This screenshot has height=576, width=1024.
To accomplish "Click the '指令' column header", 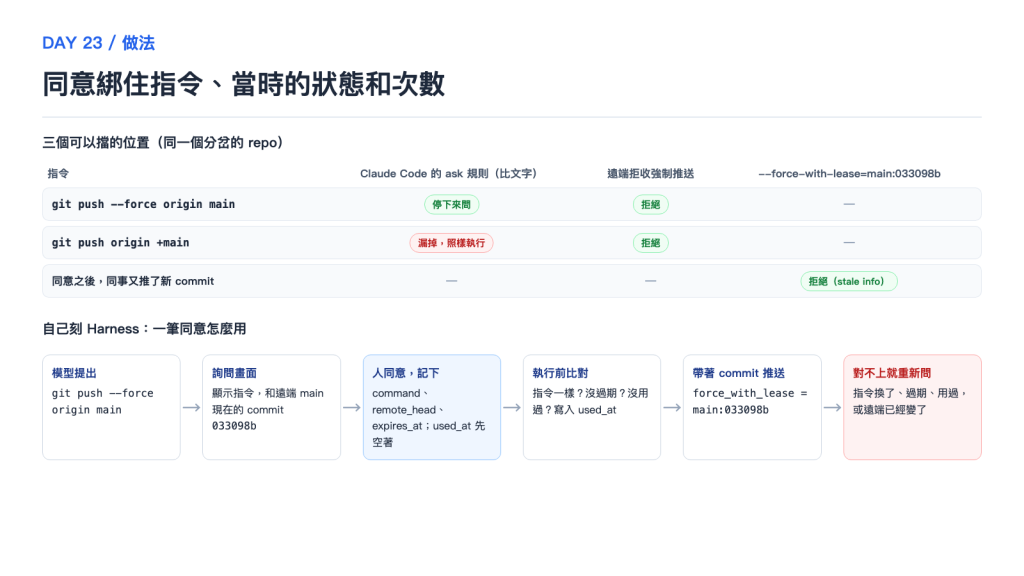I will [x=58, y=174].
